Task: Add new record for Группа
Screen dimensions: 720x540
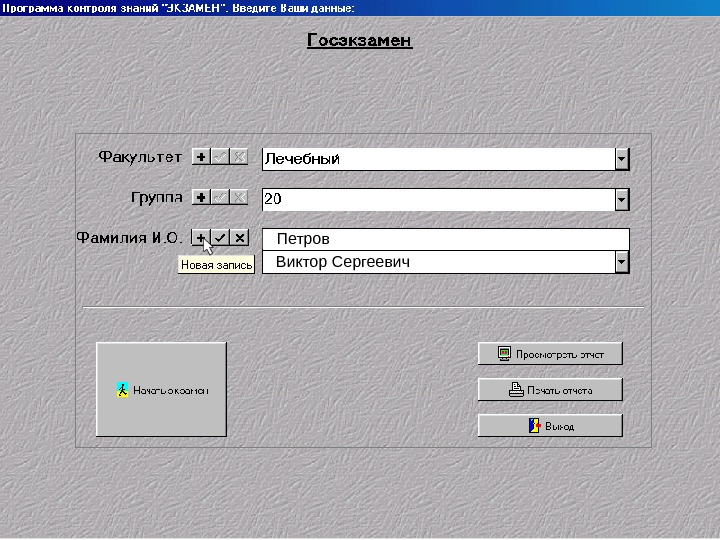Action: coord(201,197)
